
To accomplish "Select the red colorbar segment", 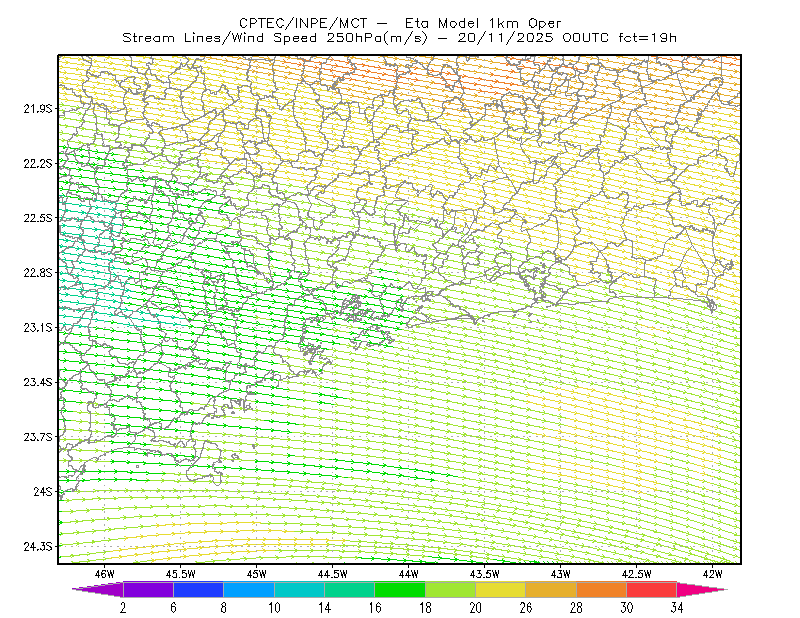I will pyautogui.click(x=652, y=589).
